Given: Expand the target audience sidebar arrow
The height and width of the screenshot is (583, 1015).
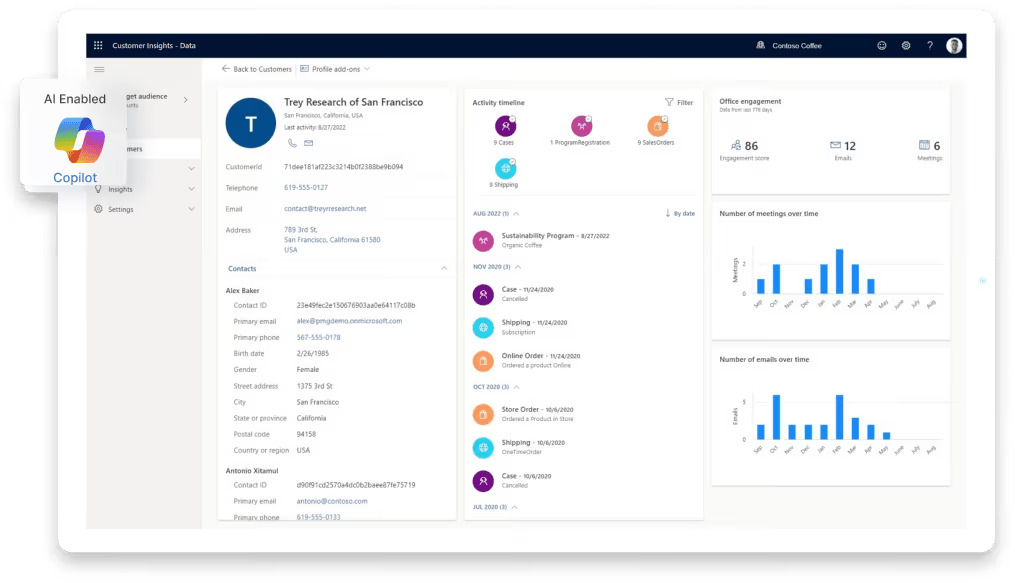Looking at the screenshot, I should (186, 100).
